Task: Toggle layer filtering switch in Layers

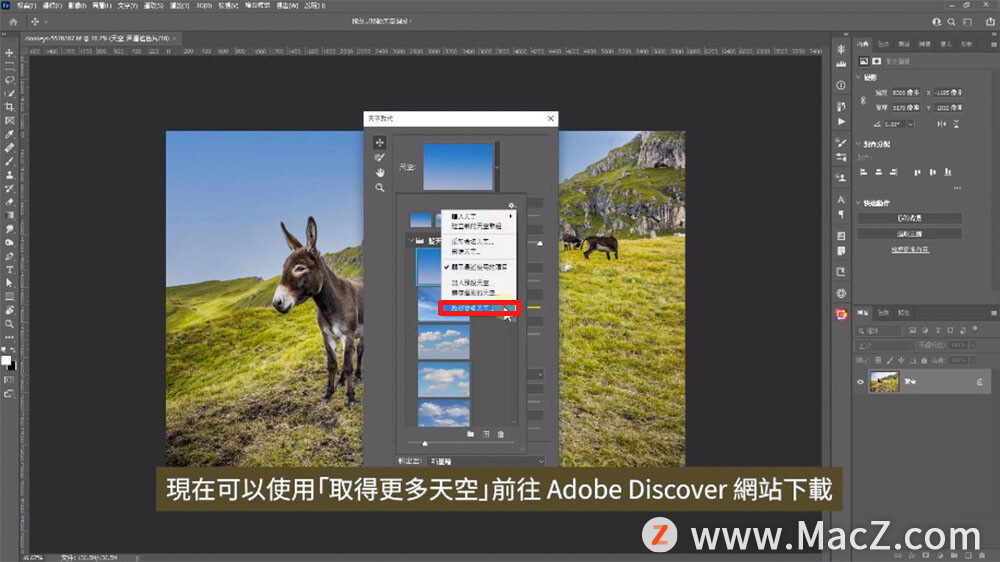Action: pyautogui.click(x=975, y=330)
